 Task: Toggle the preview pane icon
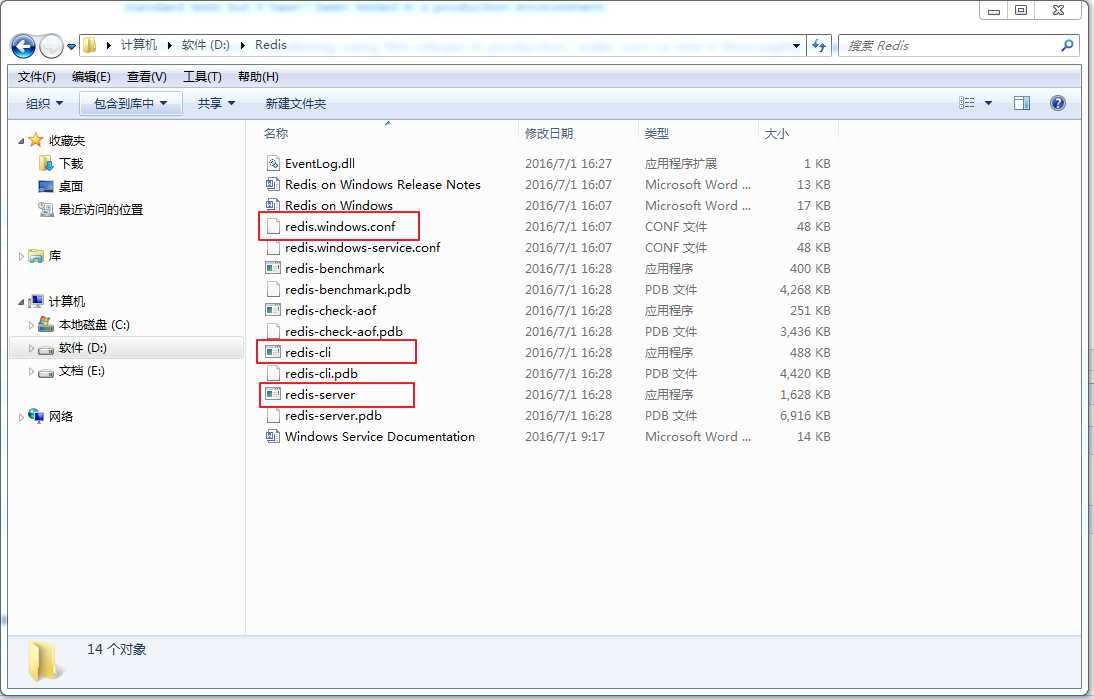coord(1021,103)
